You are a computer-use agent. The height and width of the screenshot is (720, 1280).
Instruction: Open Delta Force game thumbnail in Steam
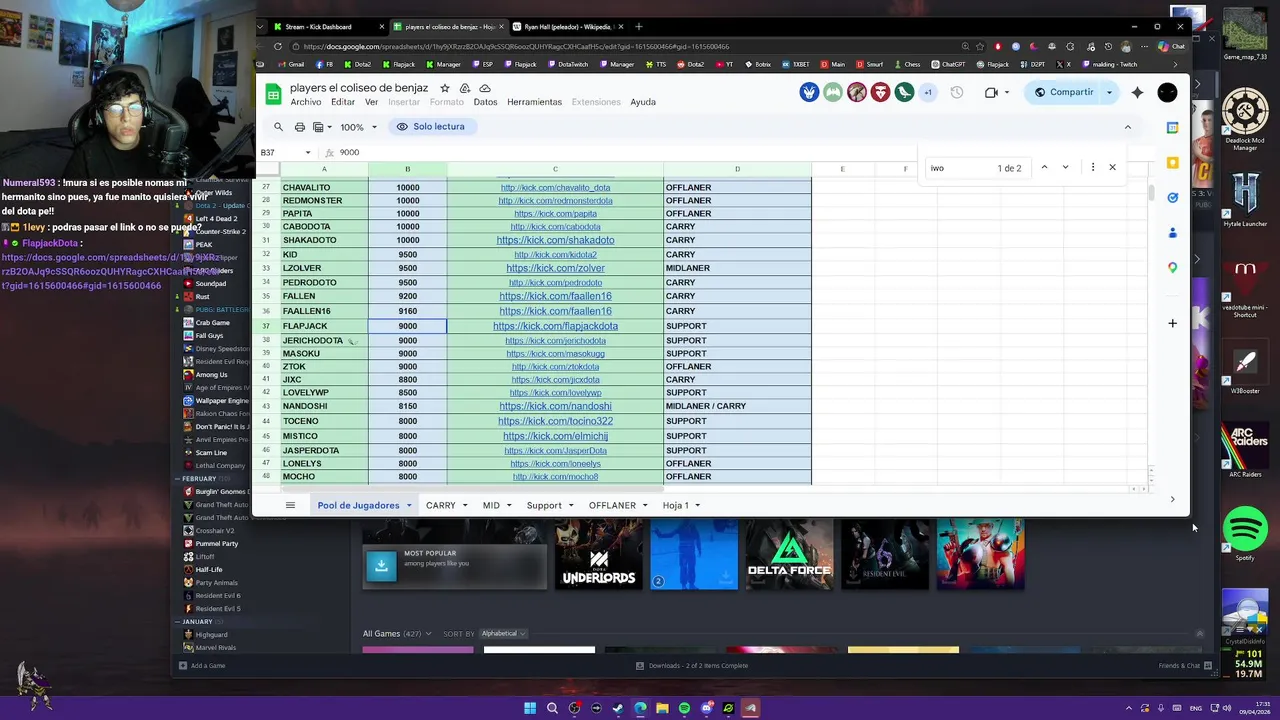789,553
